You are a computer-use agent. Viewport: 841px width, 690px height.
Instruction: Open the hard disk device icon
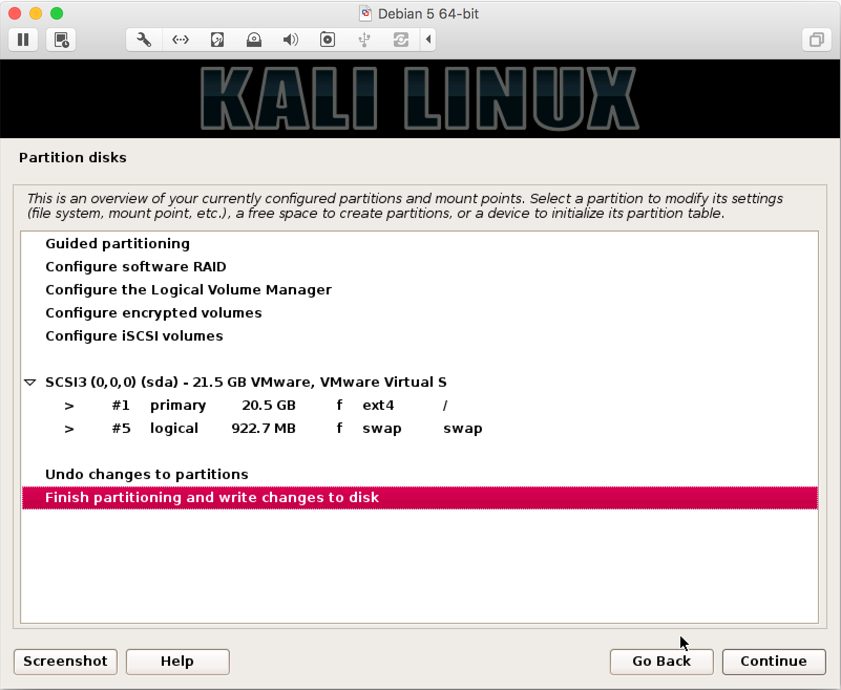tap(217, 40)
